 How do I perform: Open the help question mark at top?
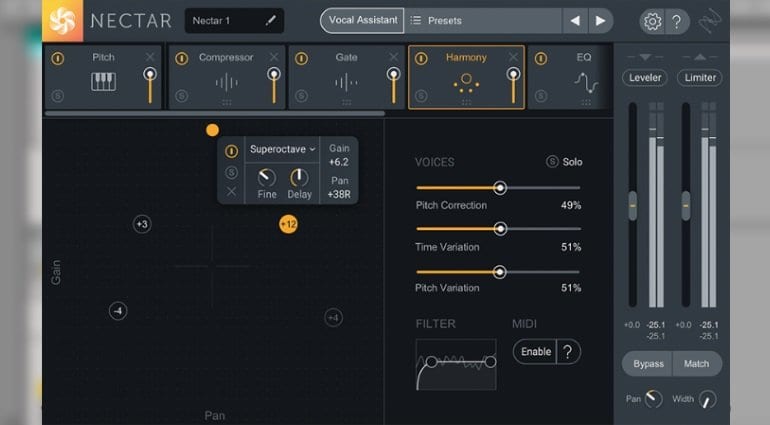pyautogui.click(x=676, y=21)
